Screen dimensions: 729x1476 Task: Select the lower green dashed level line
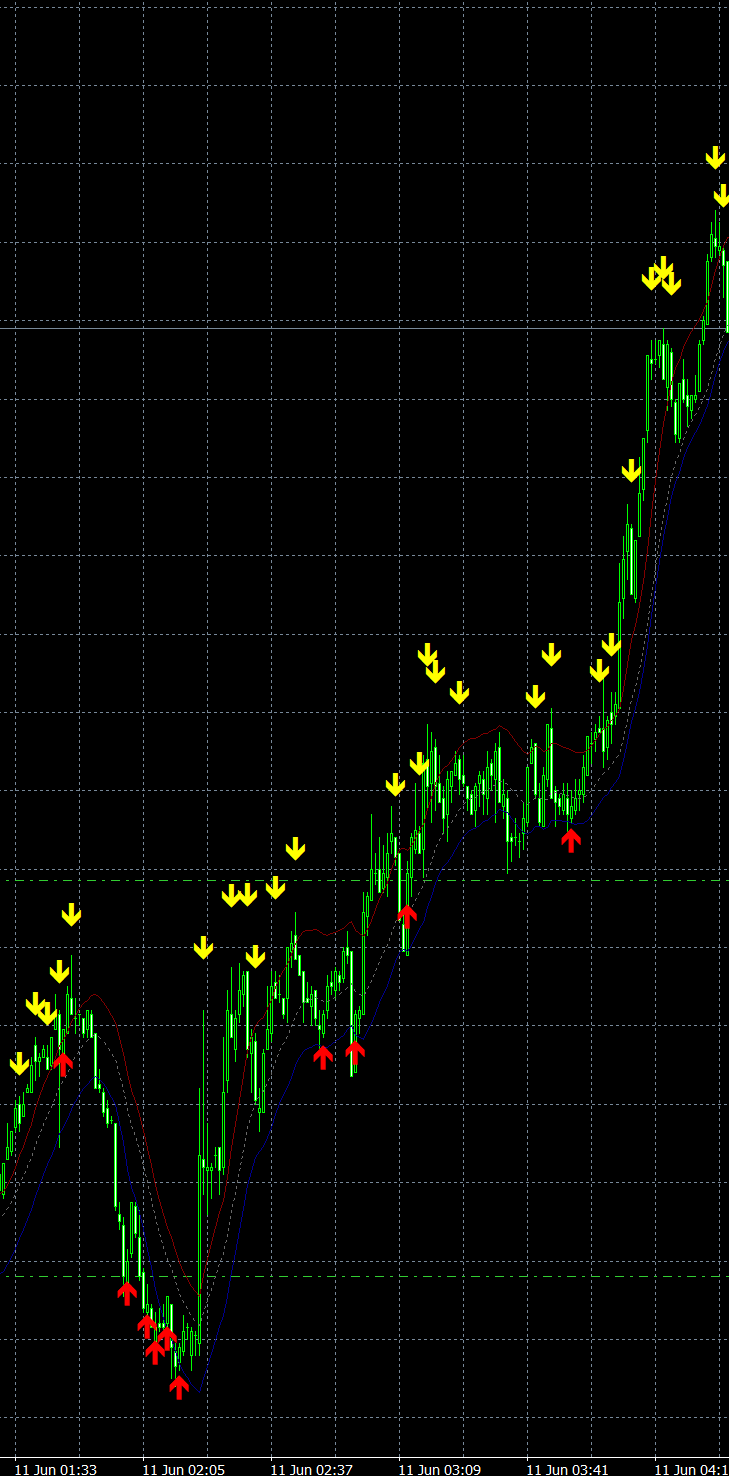pos(364,1276)
